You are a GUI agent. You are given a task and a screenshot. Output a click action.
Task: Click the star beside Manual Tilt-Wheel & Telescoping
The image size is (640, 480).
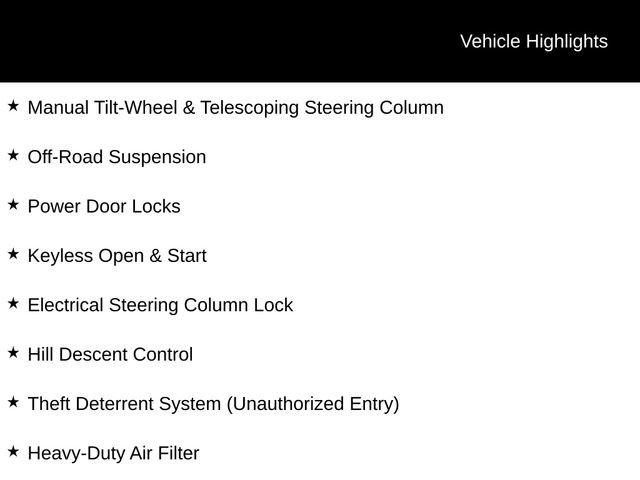(13, 105)
